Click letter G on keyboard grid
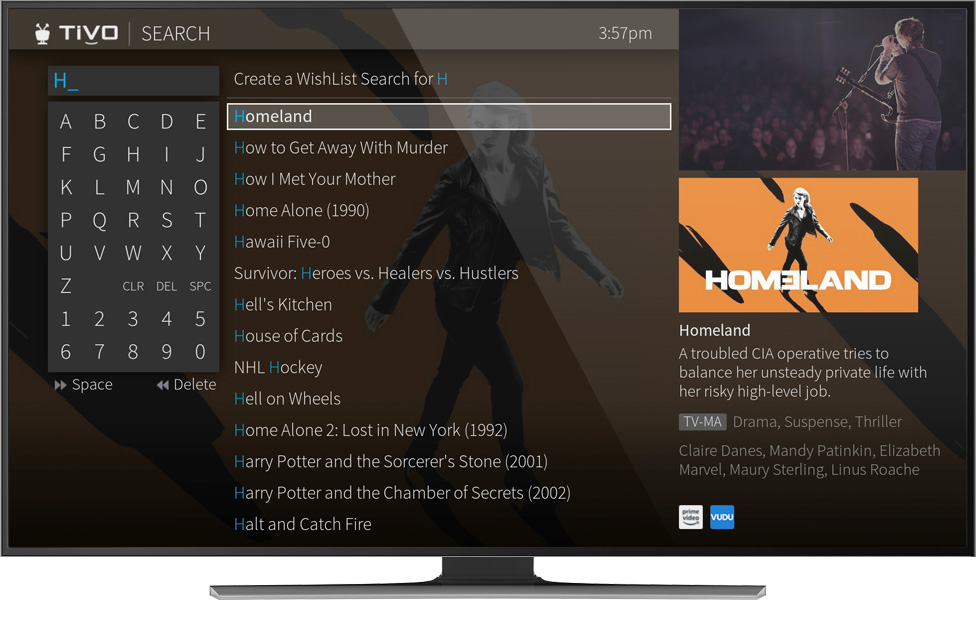This screenshot has width=976, height=624. click(x=100, y=154)
